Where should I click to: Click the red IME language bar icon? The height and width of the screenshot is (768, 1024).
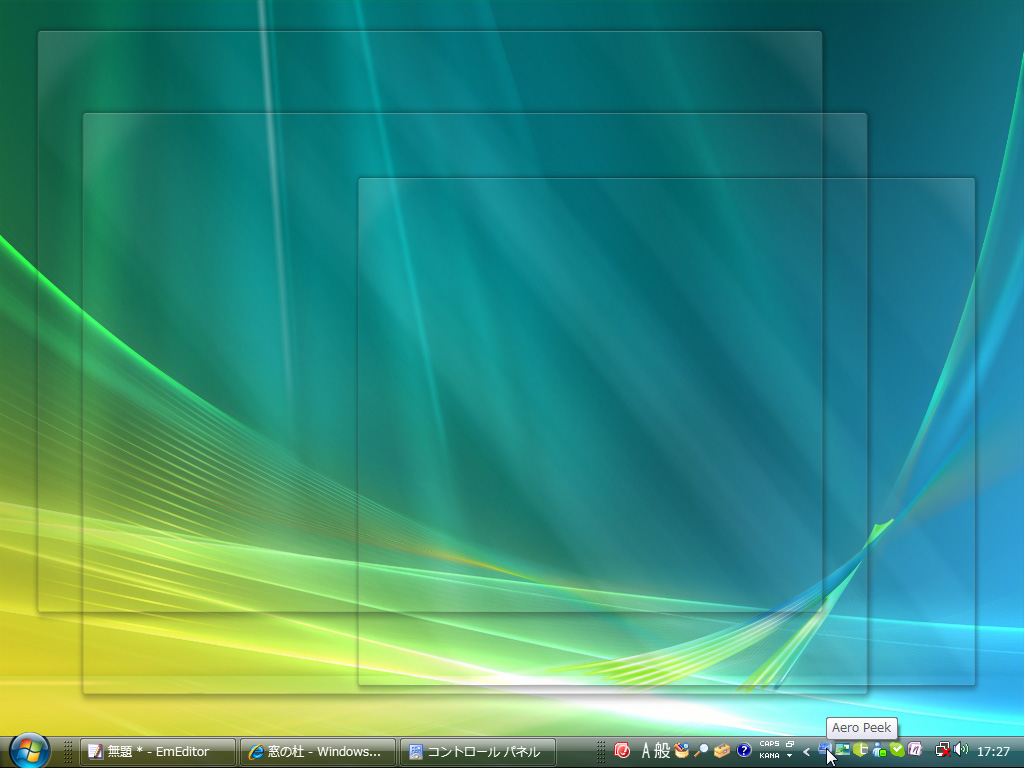point(622,751)
